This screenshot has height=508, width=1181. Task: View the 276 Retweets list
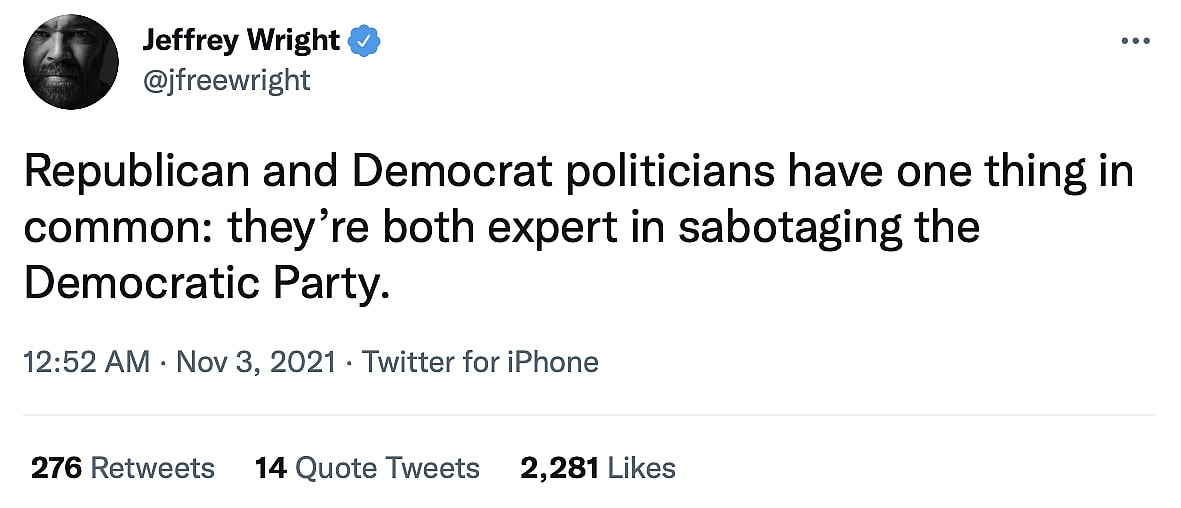pyautogui.click(x=123, y=468)
